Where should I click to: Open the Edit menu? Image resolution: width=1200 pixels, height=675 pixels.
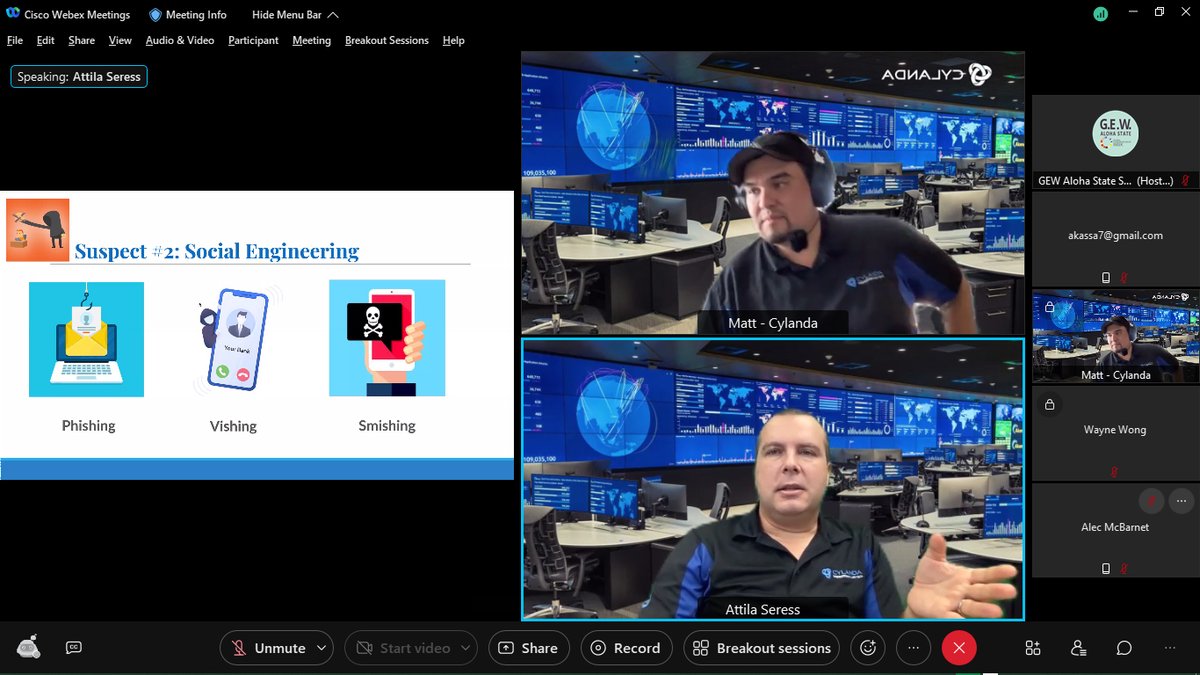coord(46,41)
